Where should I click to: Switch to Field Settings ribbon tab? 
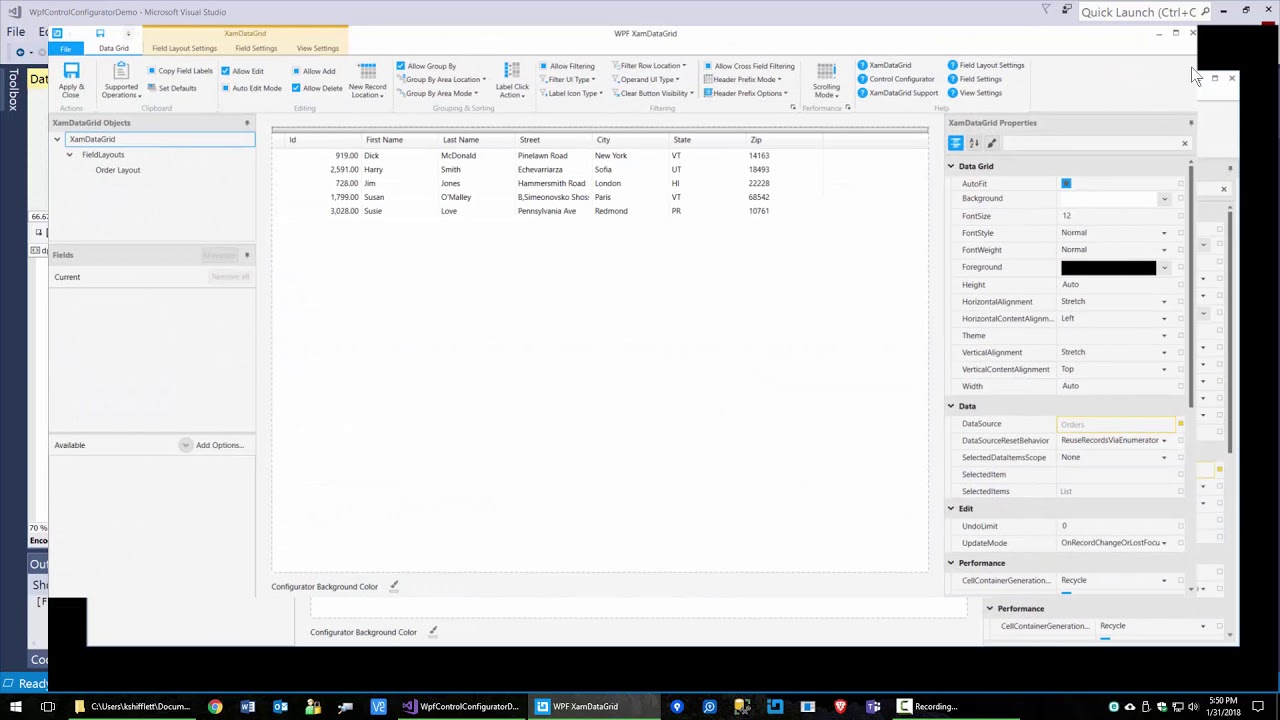[x=256, y=48]
